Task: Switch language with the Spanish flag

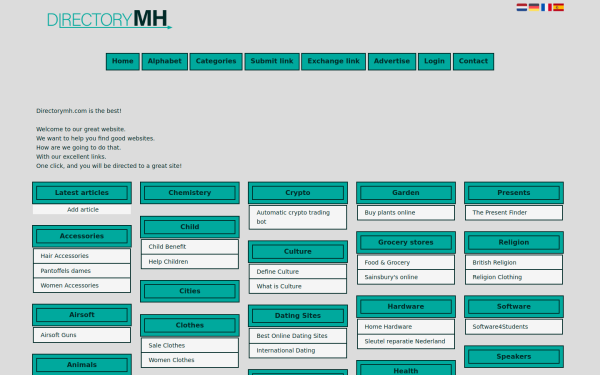Action: click(x=558, y=7)
